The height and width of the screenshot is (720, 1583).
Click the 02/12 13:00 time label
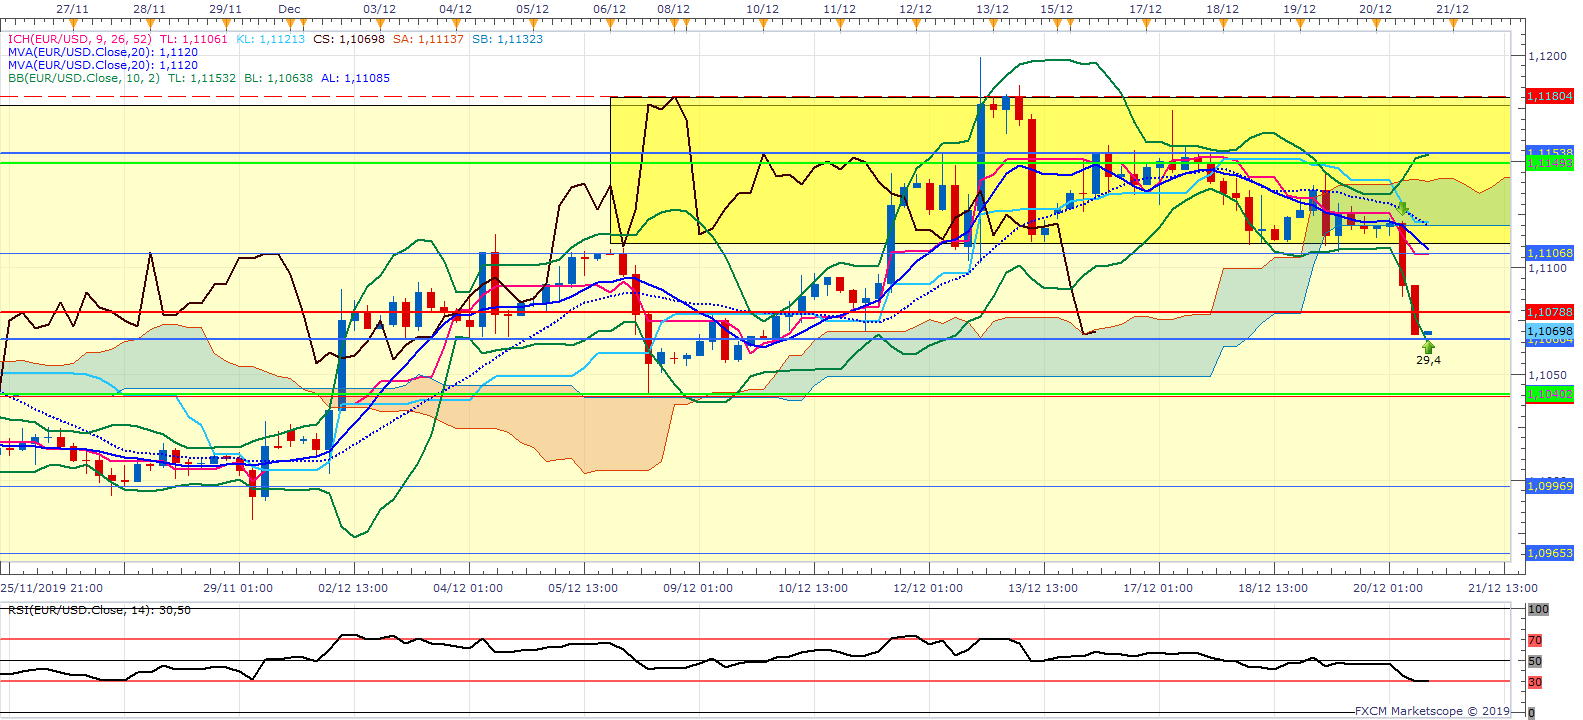(x=353, y=588)
